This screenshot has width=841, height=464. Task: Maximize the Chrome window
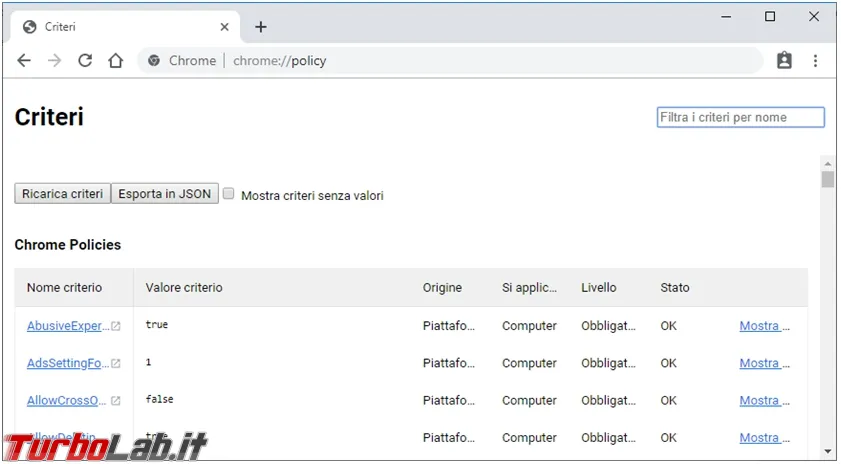pyautogui.click(x=770, y=17)
